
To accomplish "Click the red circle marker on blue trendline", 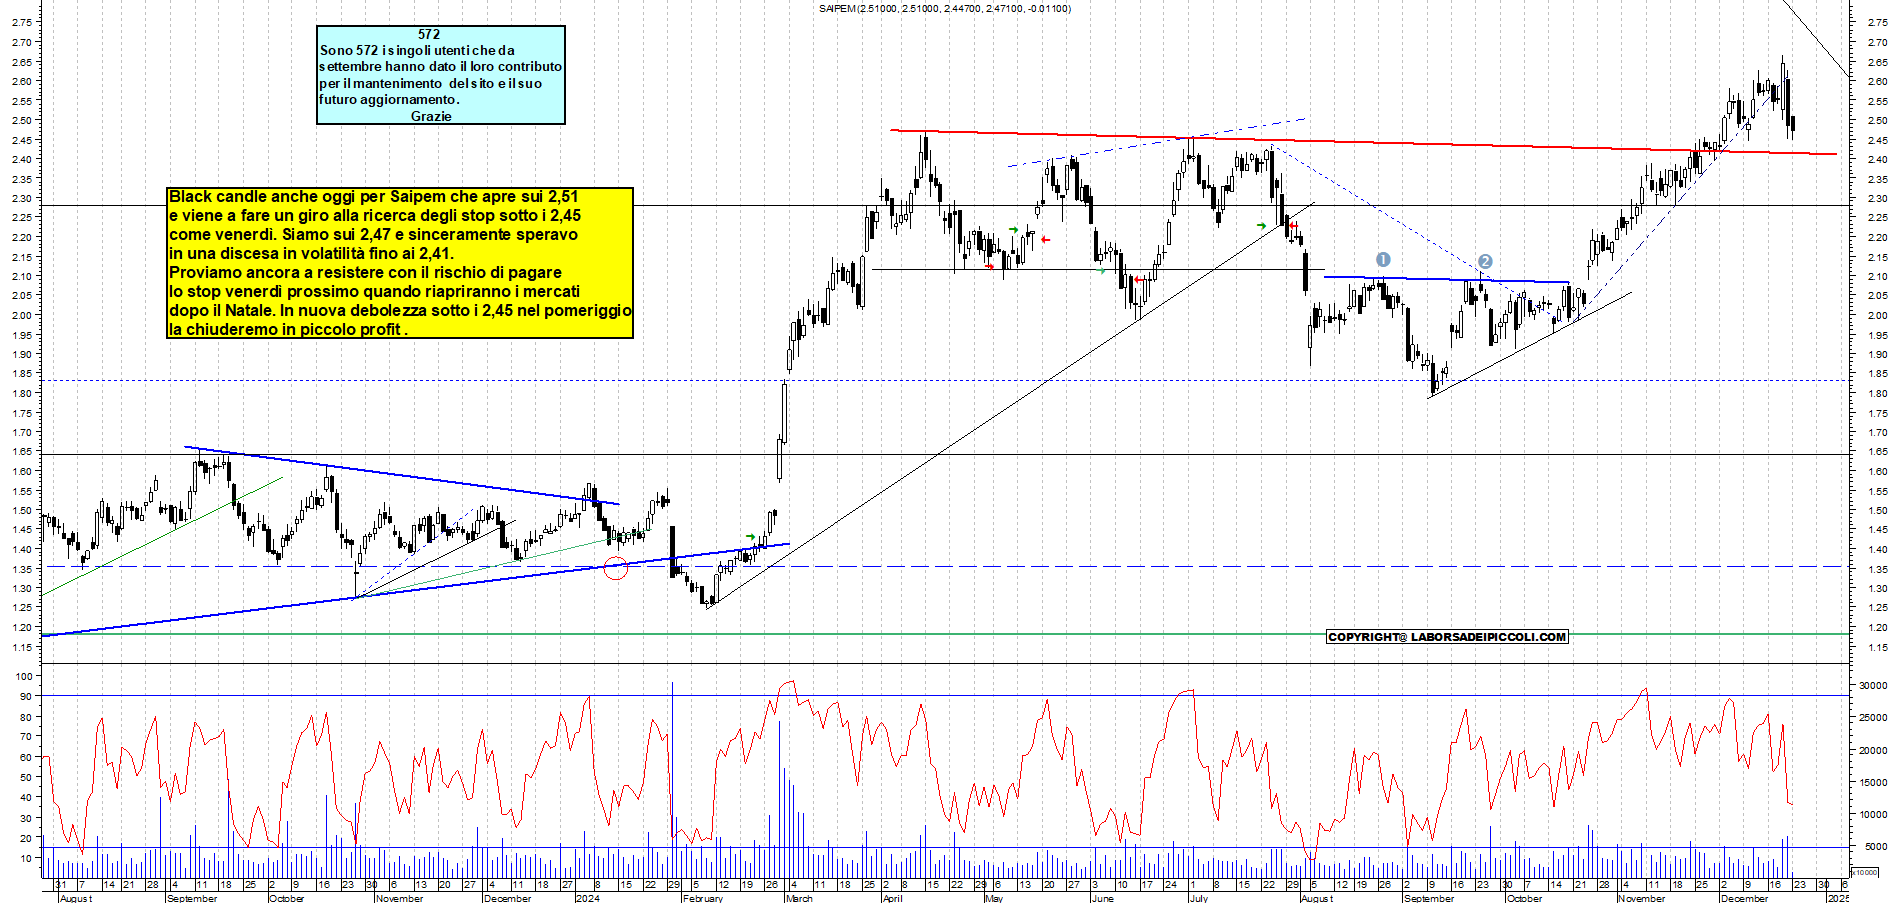I will tap(616, 568).
